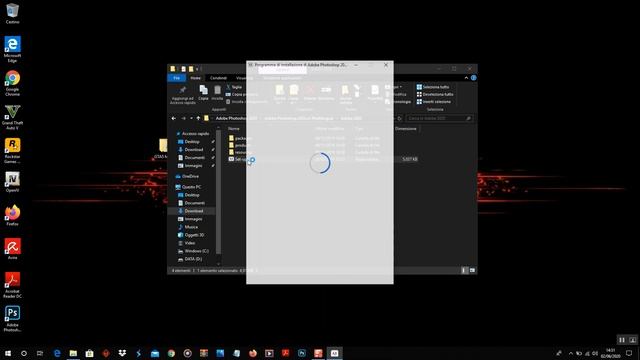Select Windows (C:) drive
The height and width of the screenshot is (360, 640).
coord(196,251)
